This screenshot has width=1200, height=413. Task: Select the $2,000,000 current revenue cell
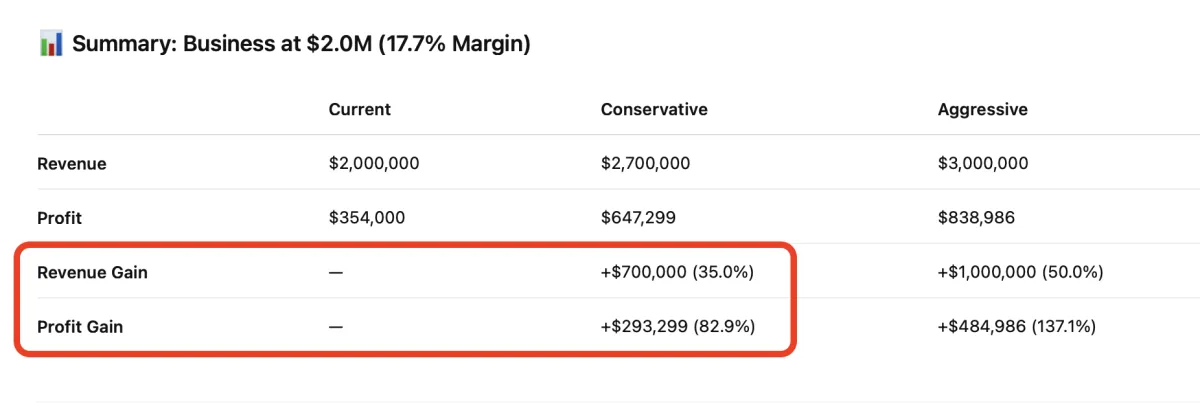[374, 163]
